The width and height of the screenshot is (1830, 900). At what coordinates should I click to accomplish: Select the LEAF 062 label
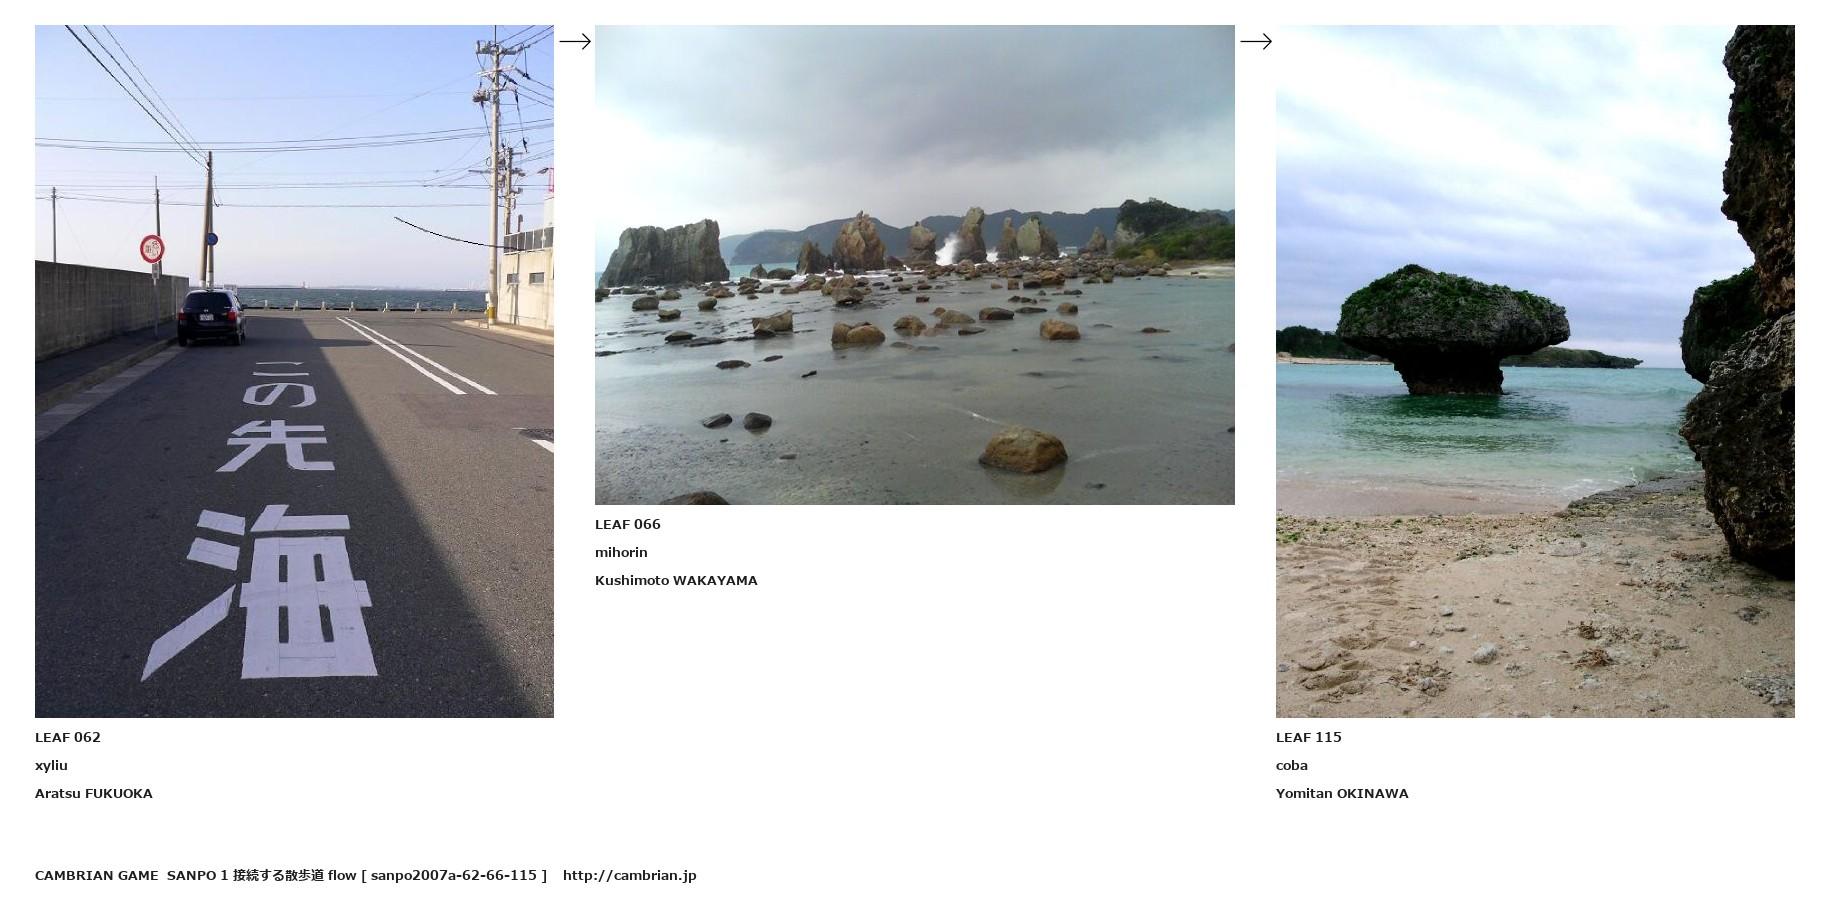coord(68,737)
